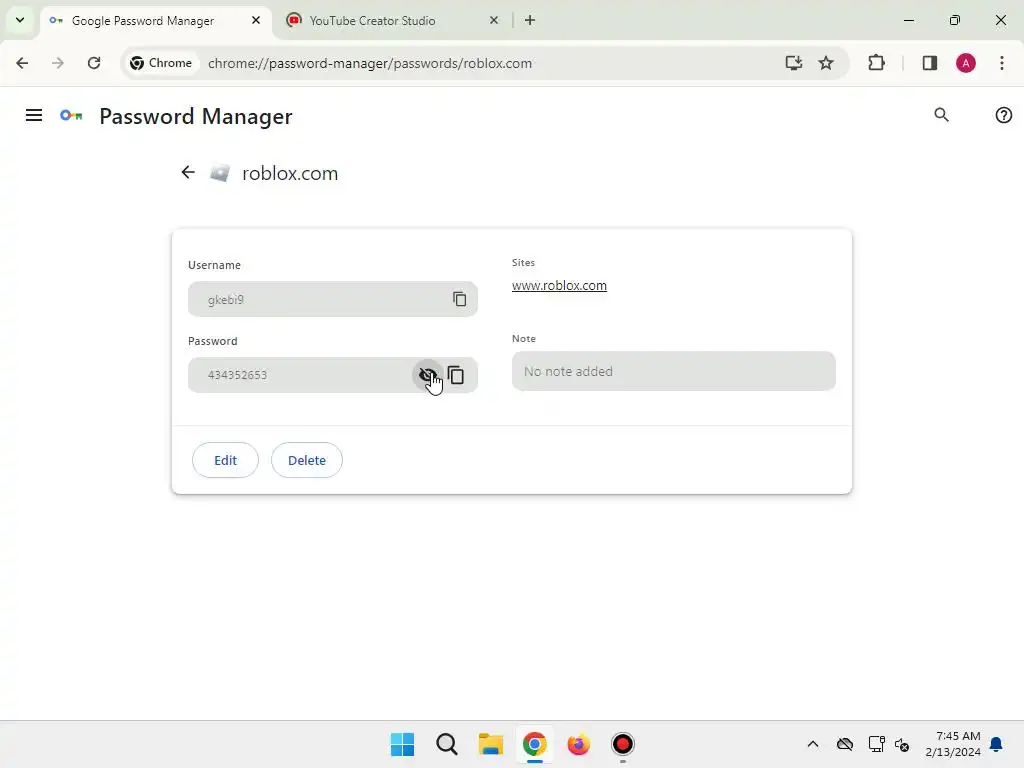Click the Username field gkebi9
Image resolution: width=1024 pixels, height=768 pixels.
click(333, 299)
